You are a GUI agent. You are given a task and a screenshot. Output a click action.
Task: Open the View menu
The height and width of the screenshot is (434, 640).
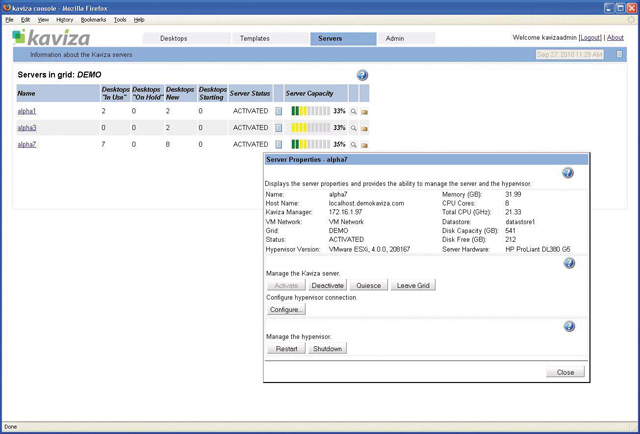[43, 20]
